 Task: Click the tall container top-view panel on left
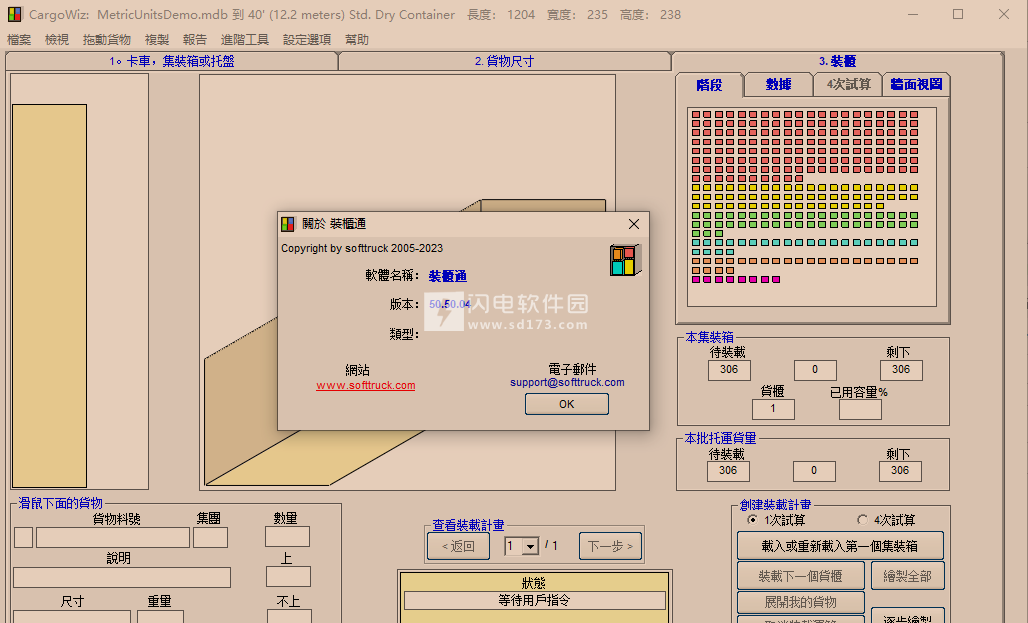(x=49, y=296)
